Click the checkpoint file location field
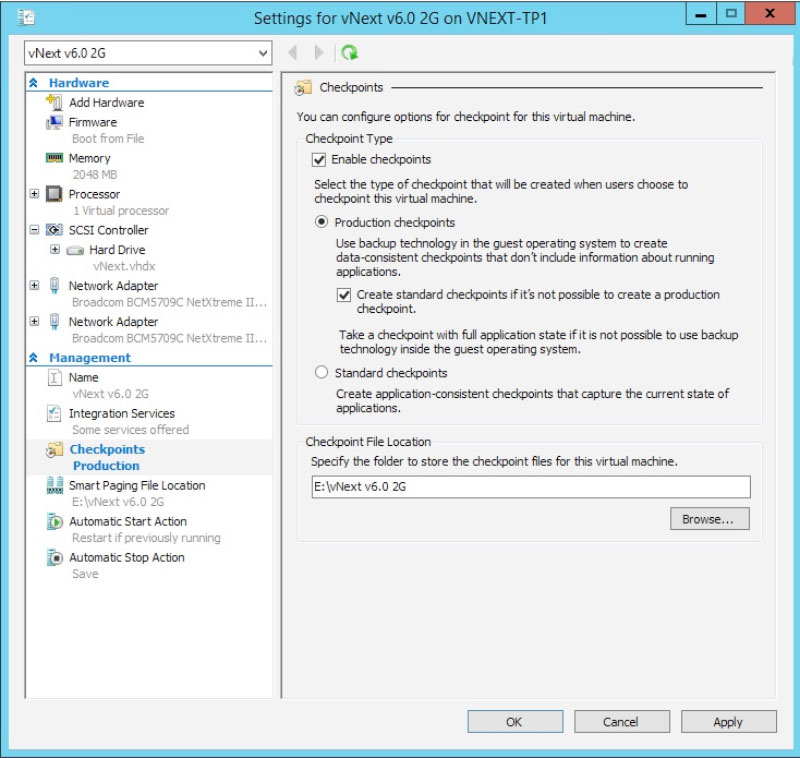Screen dimensions: 800x758 [x=531, y=487]
